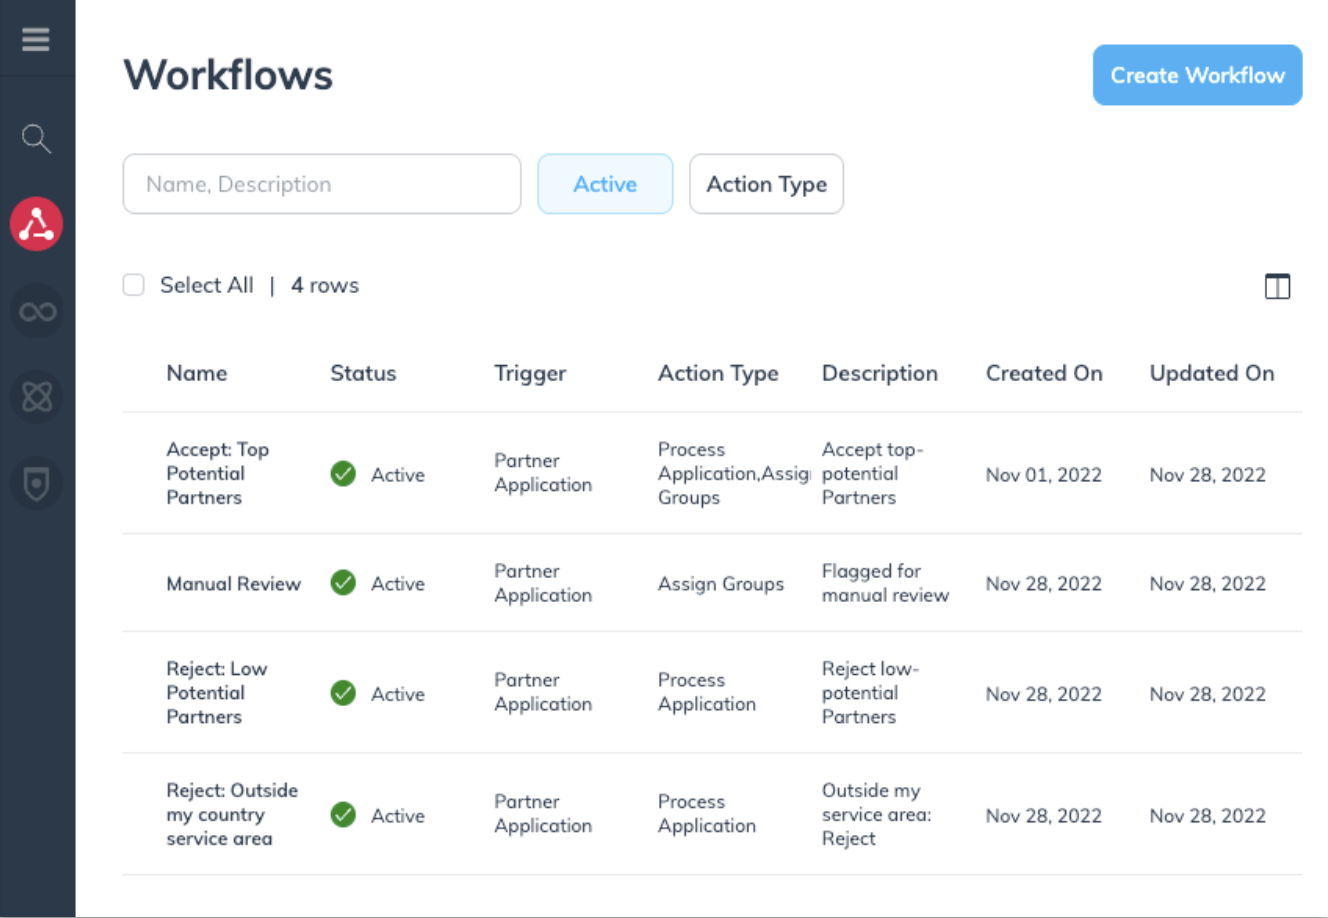The width and height of the screenshot is (1328, 918).
Task: Open the red workflows sidebar icon
Action: (x=37, y=224)
